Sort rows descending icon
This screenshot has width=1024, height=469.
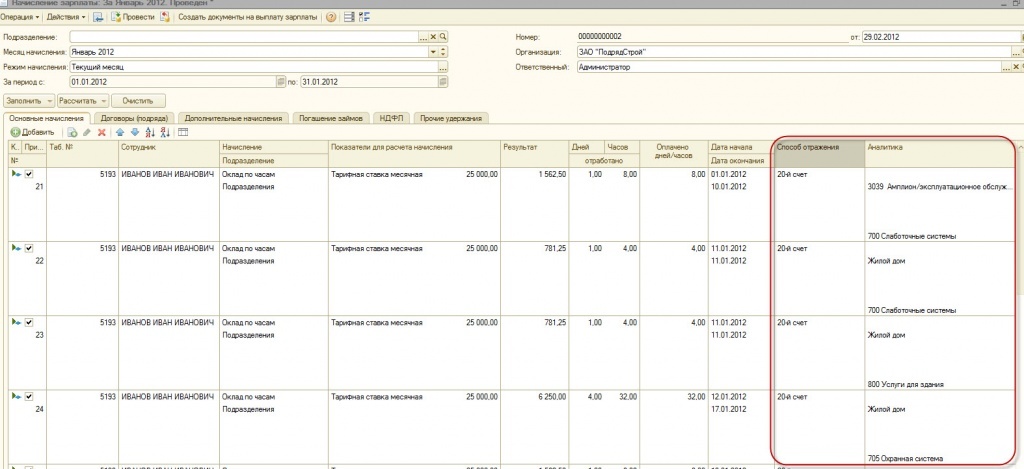(x=165, y=133)
